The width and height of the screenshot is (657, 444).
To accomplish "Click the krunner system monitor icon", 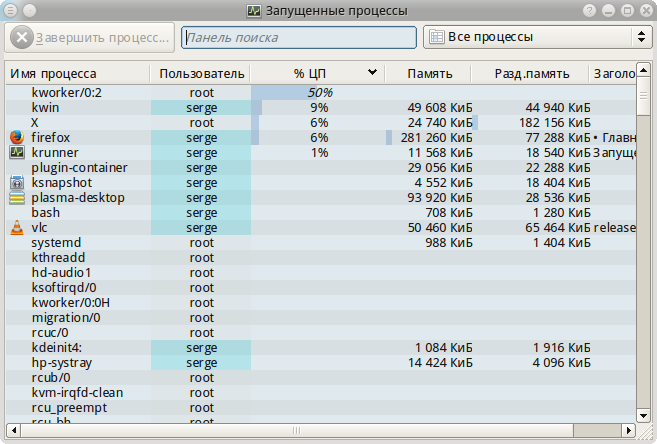I will point(17,152).
